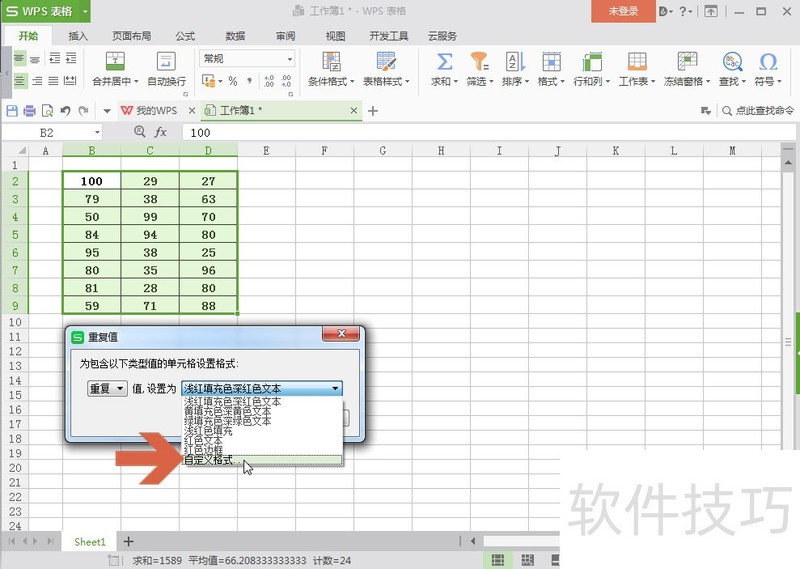Click the Save icon in quick toolbar
The height and width of the screenshot is (569, 800).
tap(12, 110)
